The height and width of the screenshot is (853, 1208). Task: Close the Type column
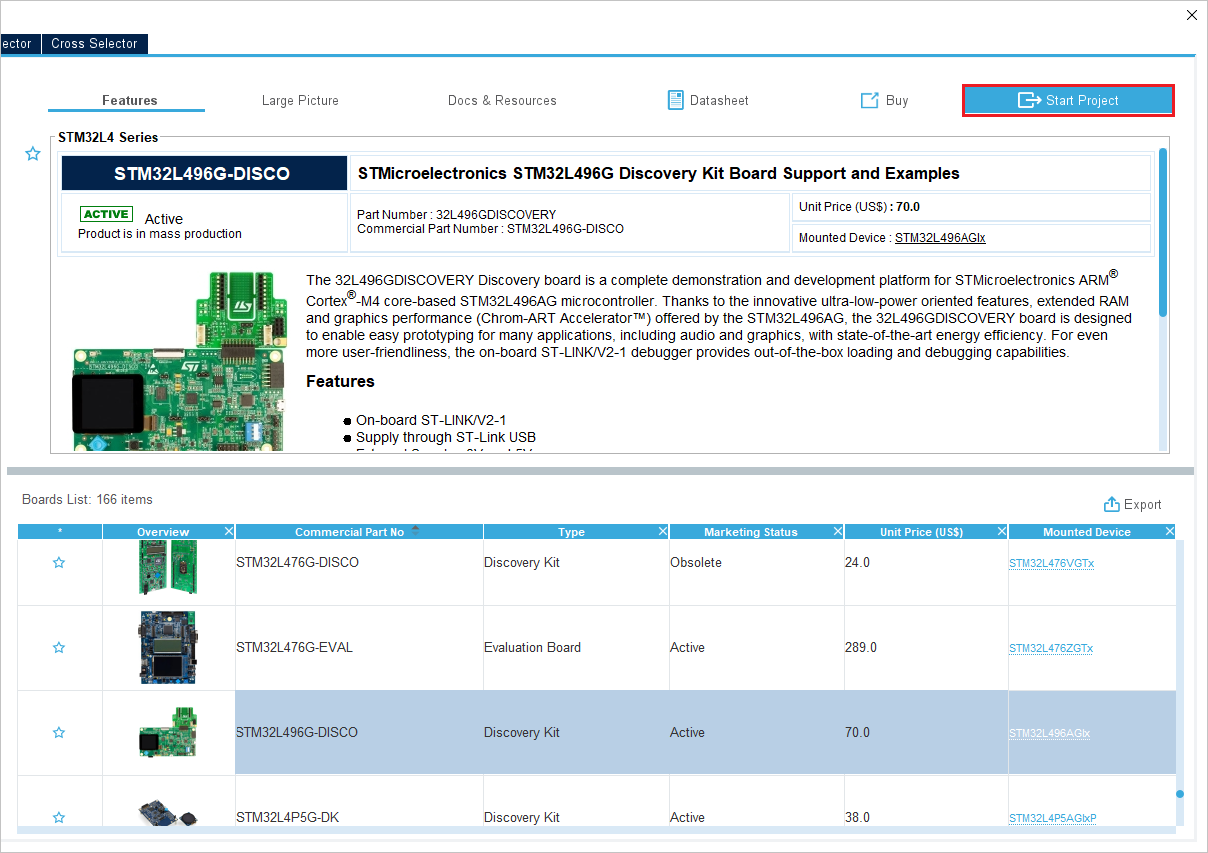coord(663,531)
